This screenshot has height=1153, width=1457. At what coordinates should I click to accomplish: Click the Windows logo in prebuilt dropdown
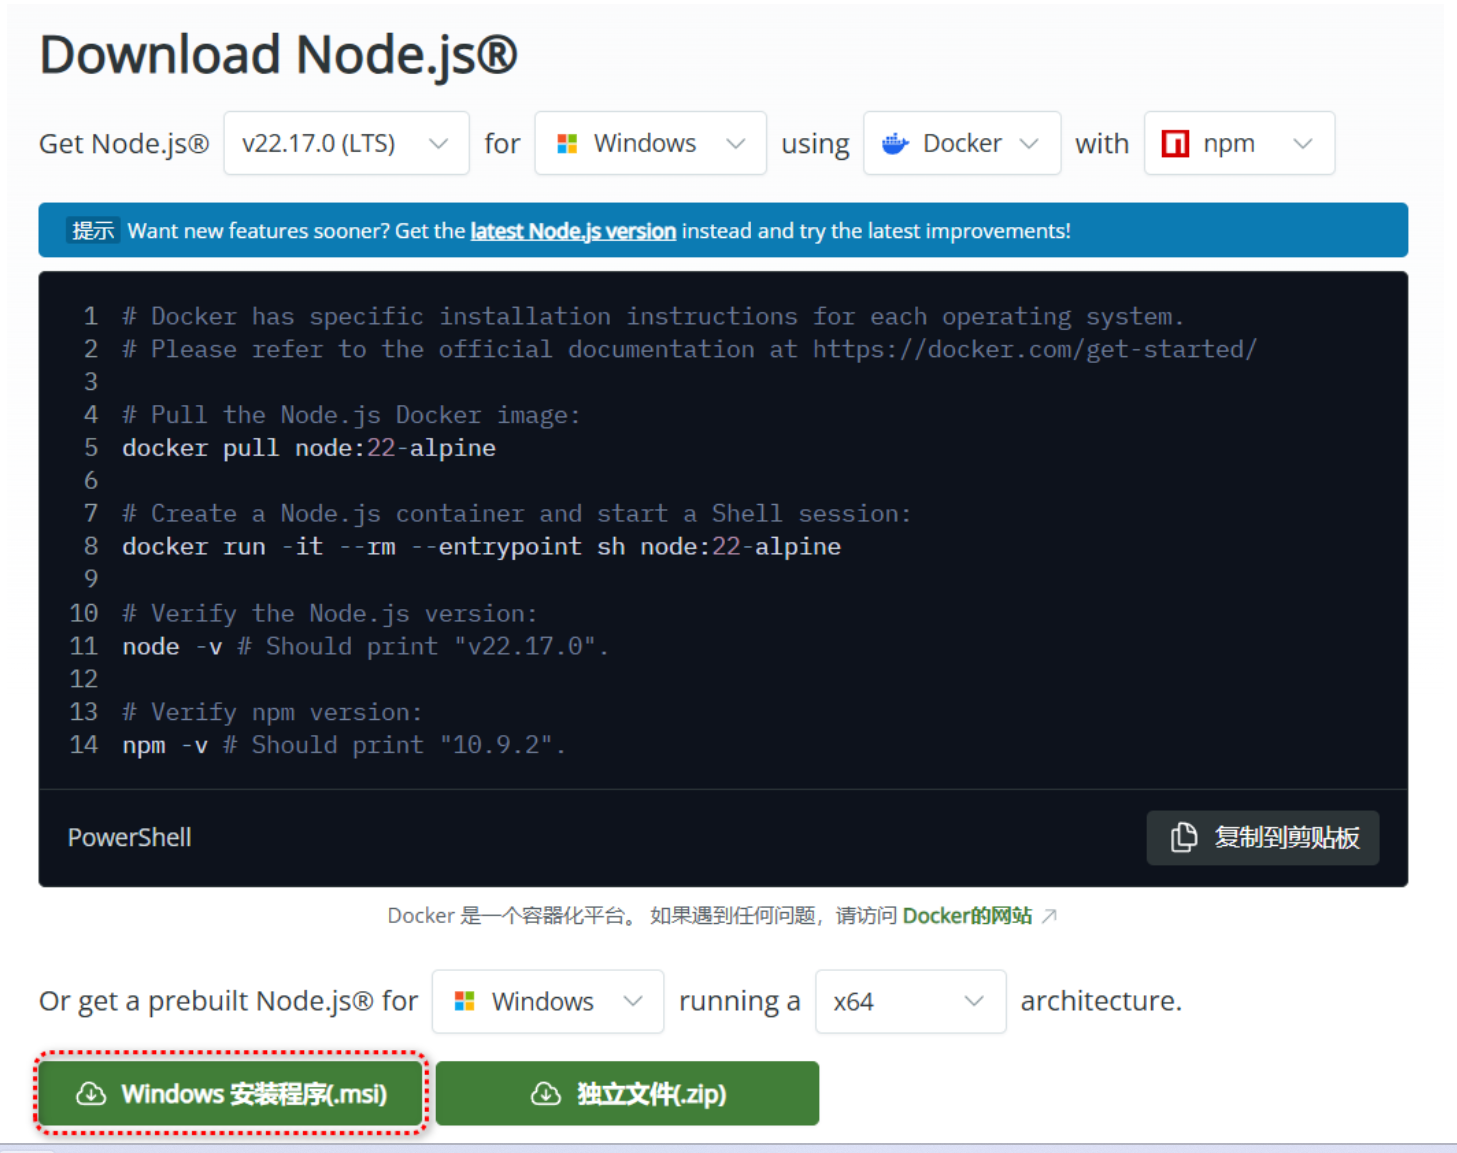tap(464, 1001)
